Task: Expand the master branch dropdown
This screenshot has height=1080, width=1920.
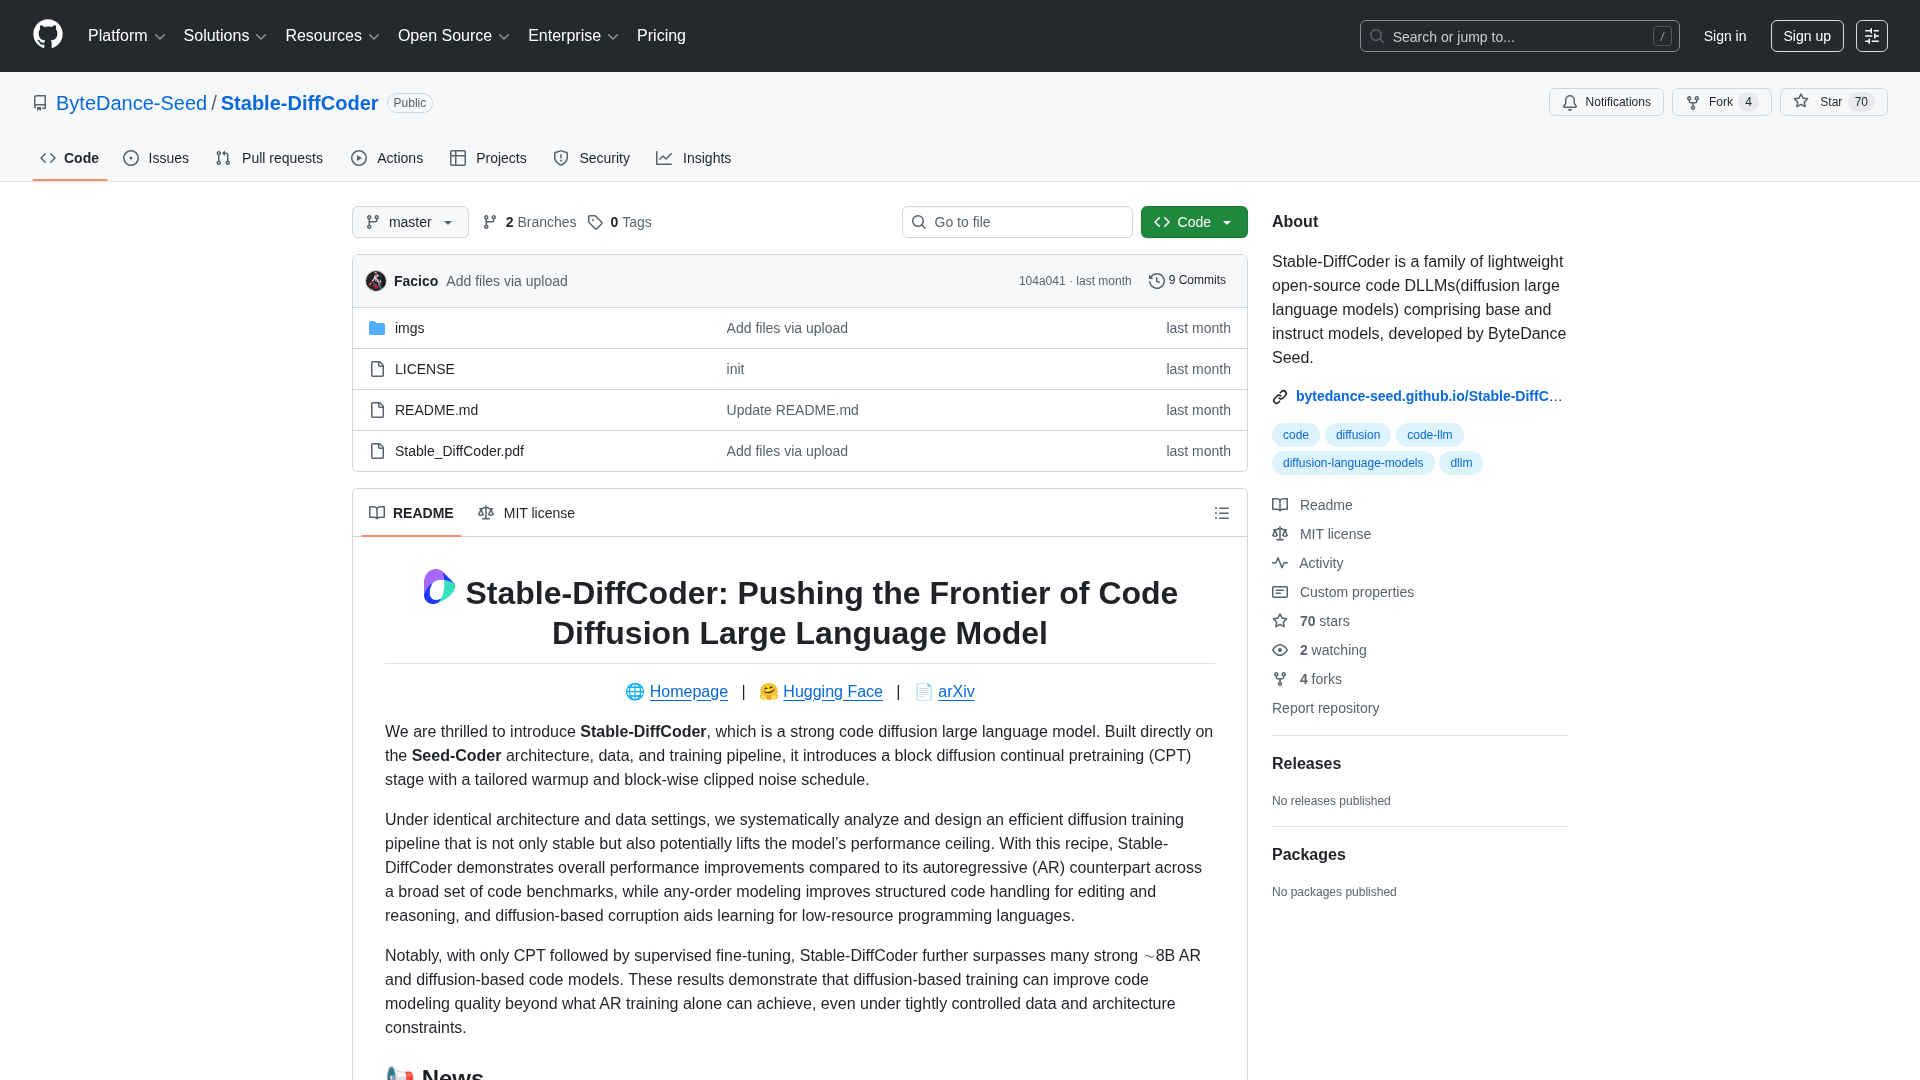Action: point(410,222)
